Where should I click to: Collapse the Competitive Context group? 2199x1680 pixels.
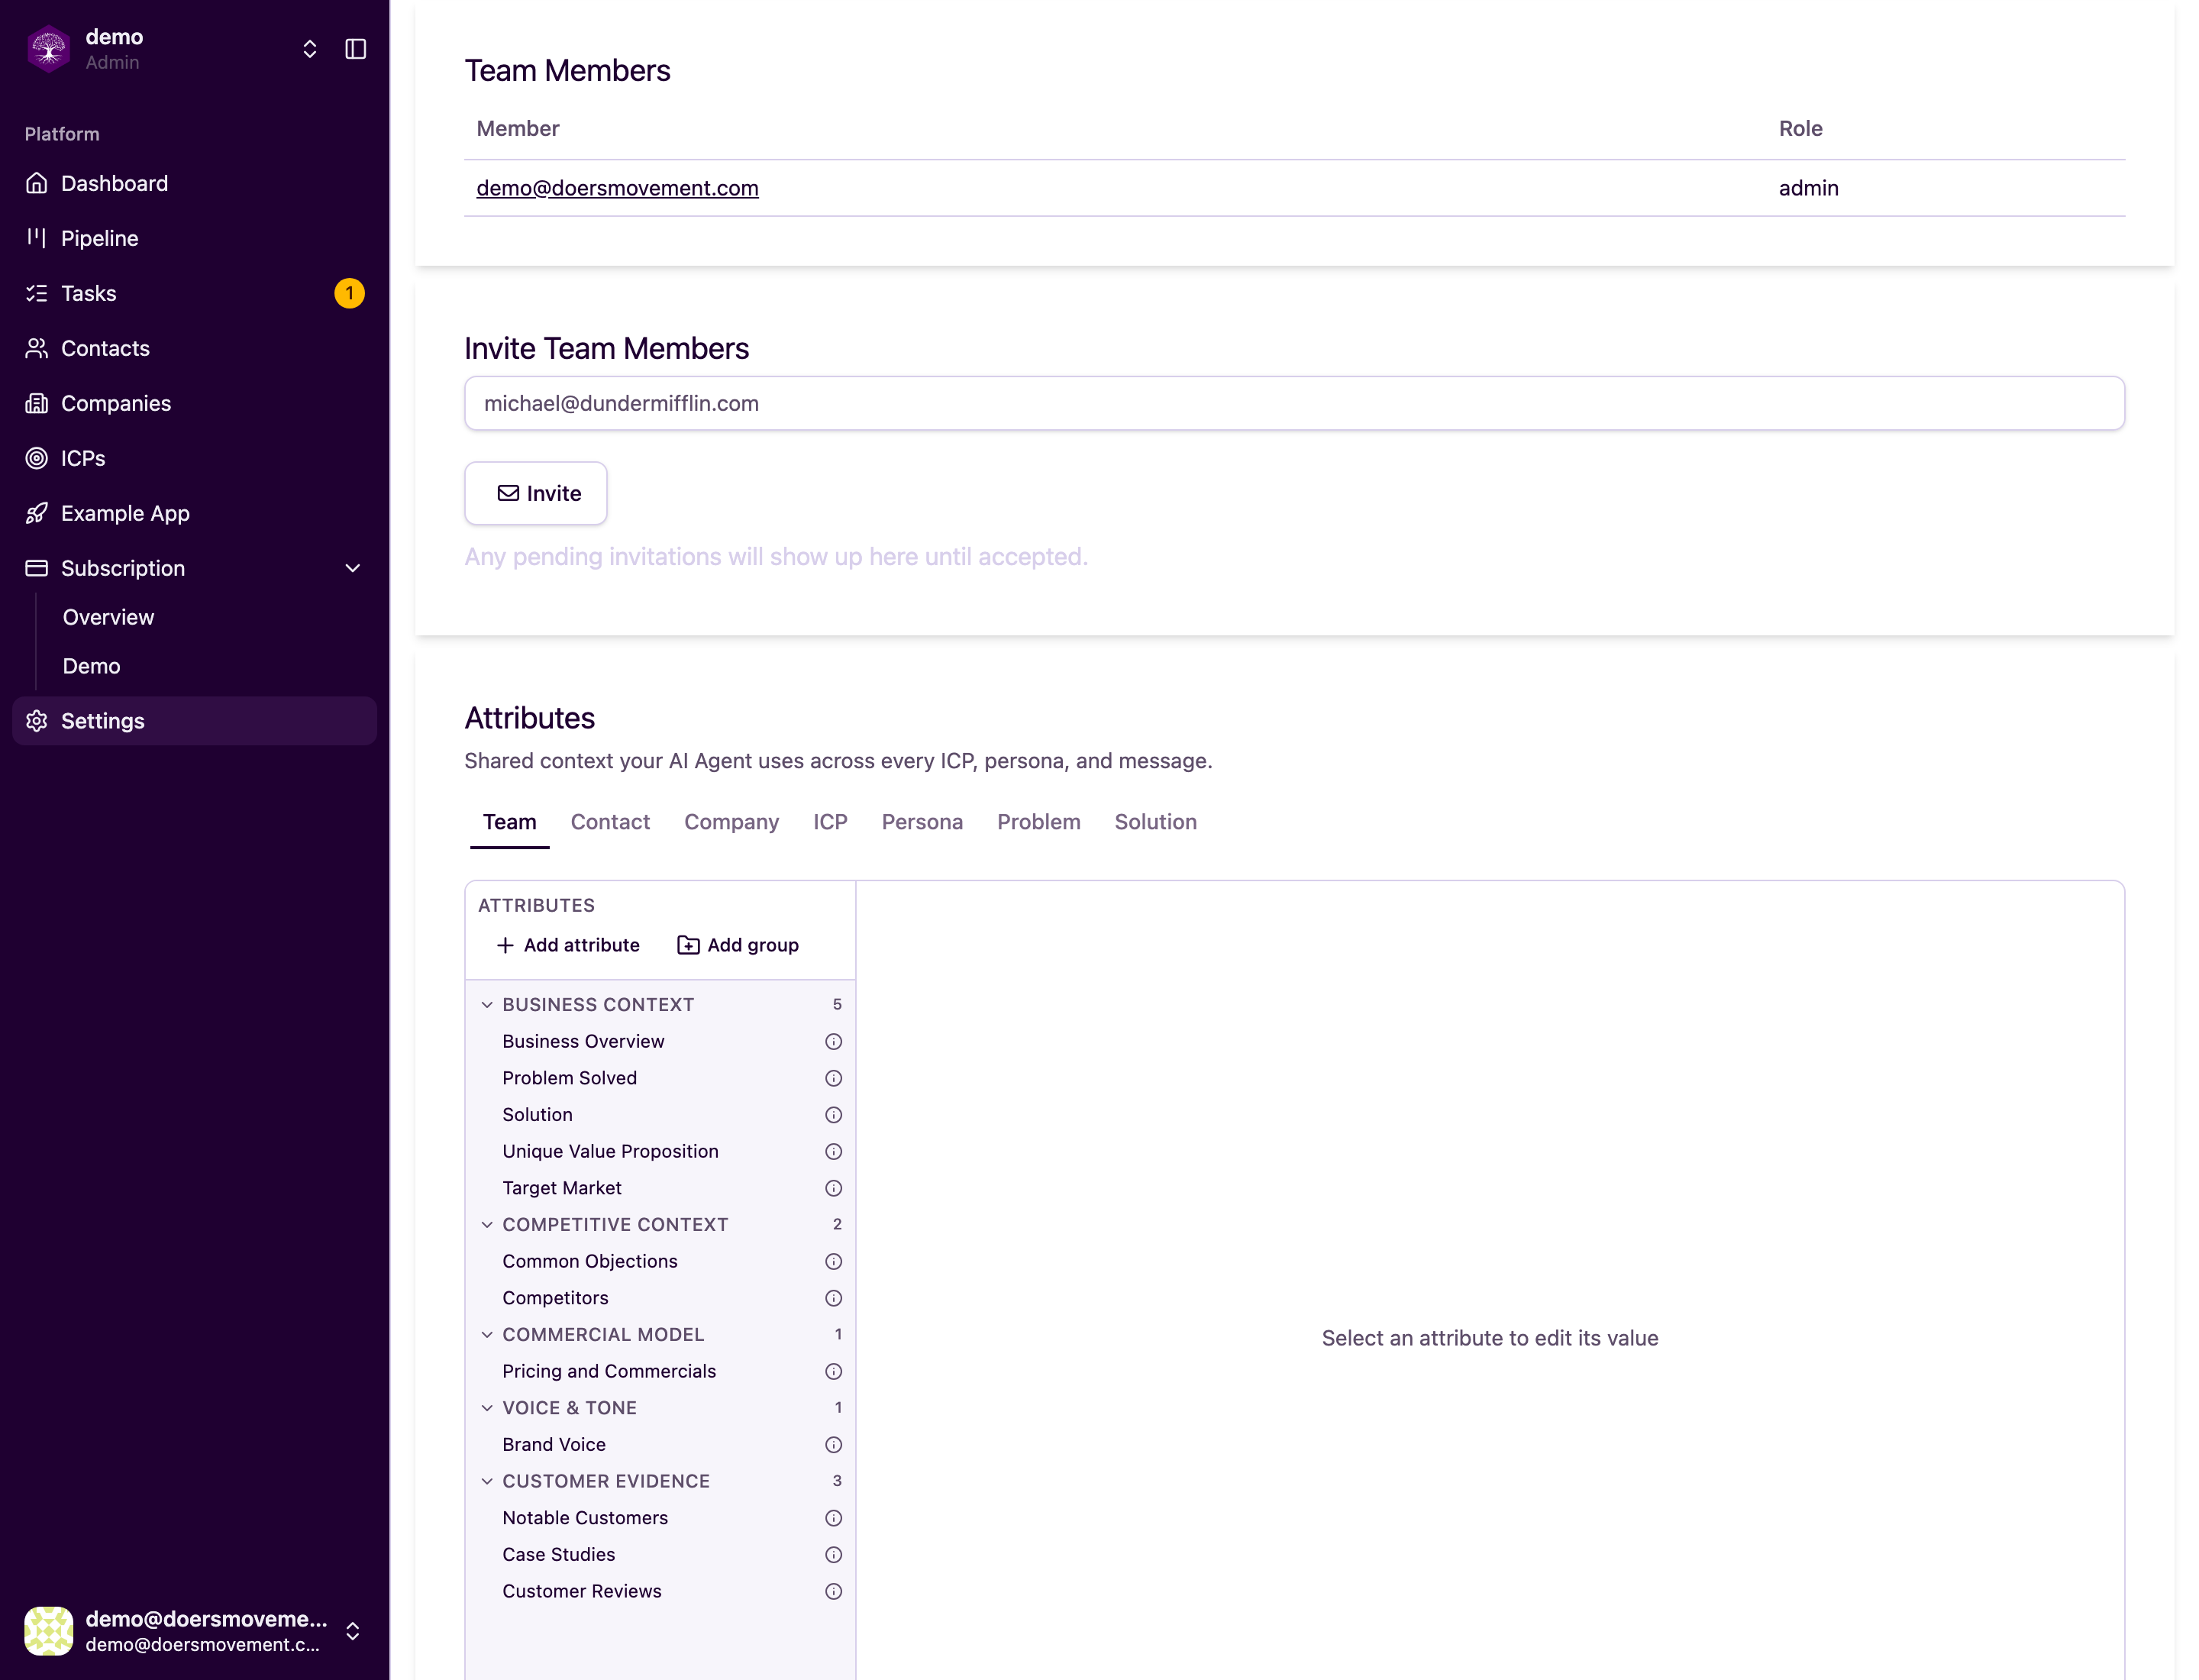pos(487,1225)
